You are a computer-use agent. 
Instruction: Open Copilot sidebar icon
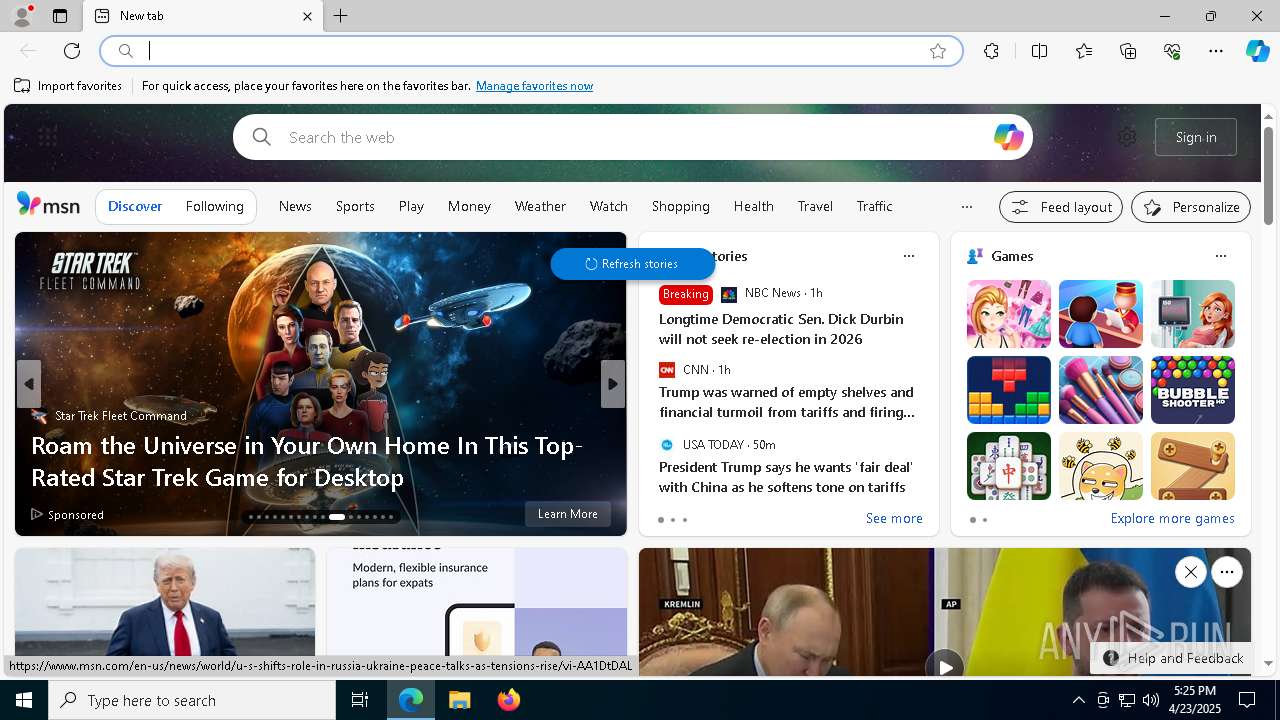[x=1257, y=51]
